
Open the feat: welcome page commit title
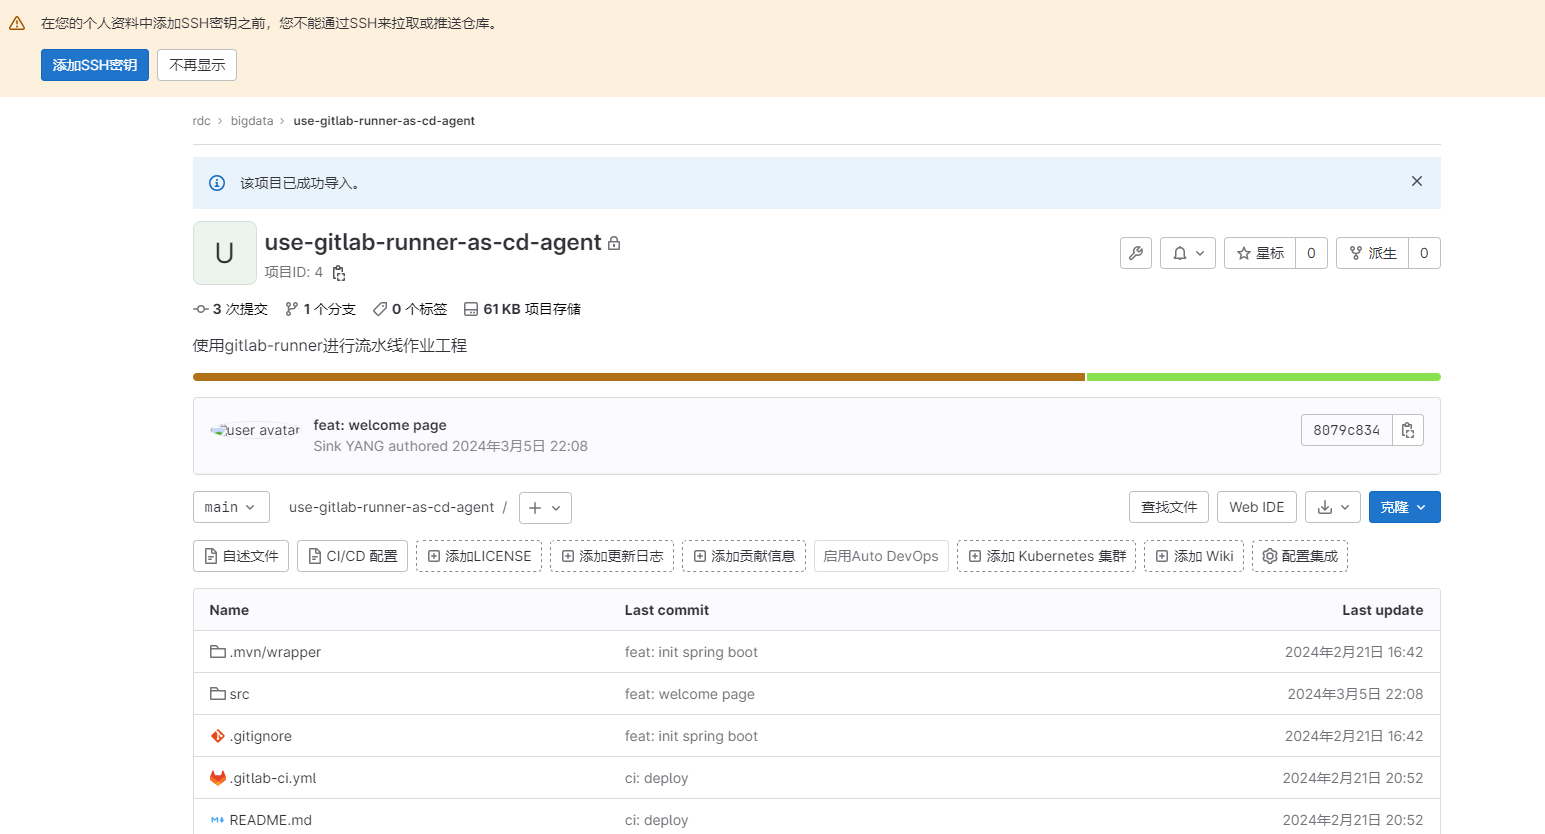(x=380, y=425)
